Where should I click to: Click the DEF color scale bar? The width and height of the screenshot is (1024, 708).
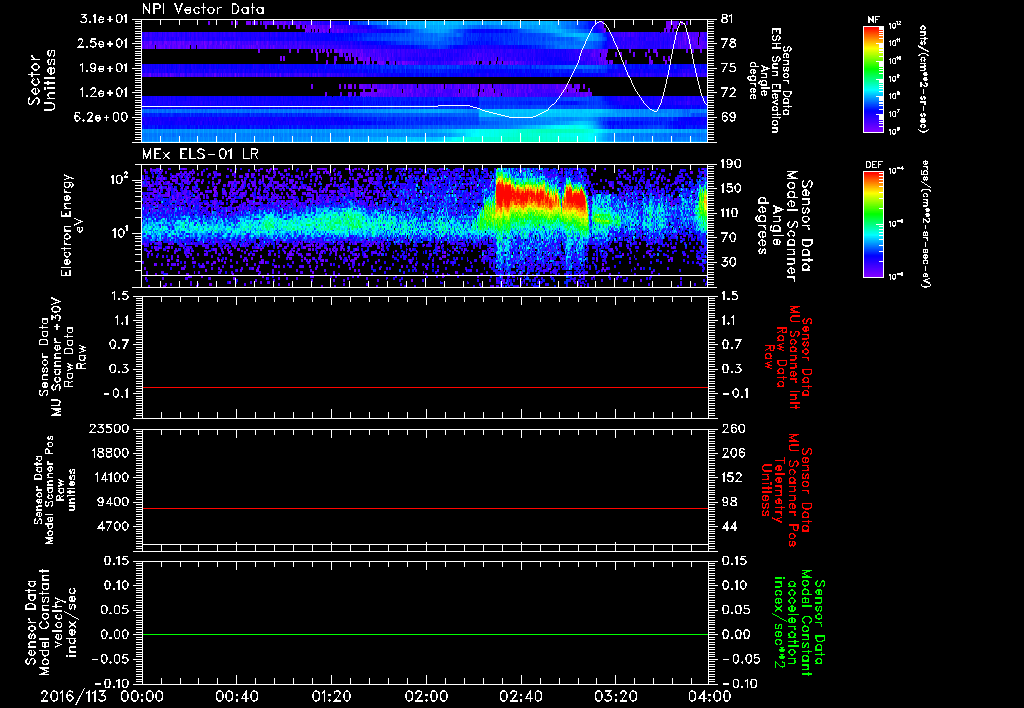(874, 223)
